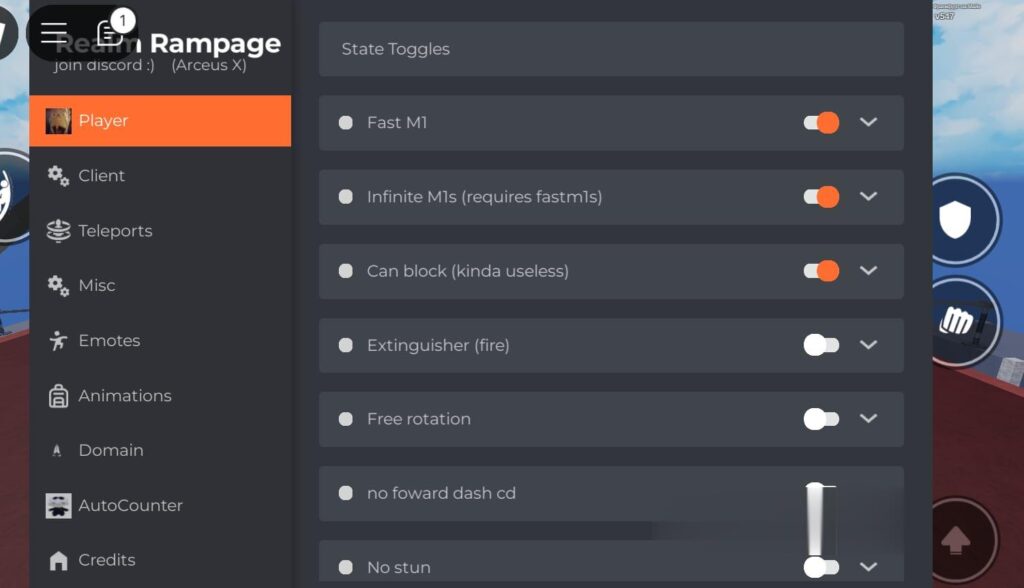Viewport: 1024px width, 588px height.
Task: Turn on the Free rotation toggle
Action: tap(820, 419)
